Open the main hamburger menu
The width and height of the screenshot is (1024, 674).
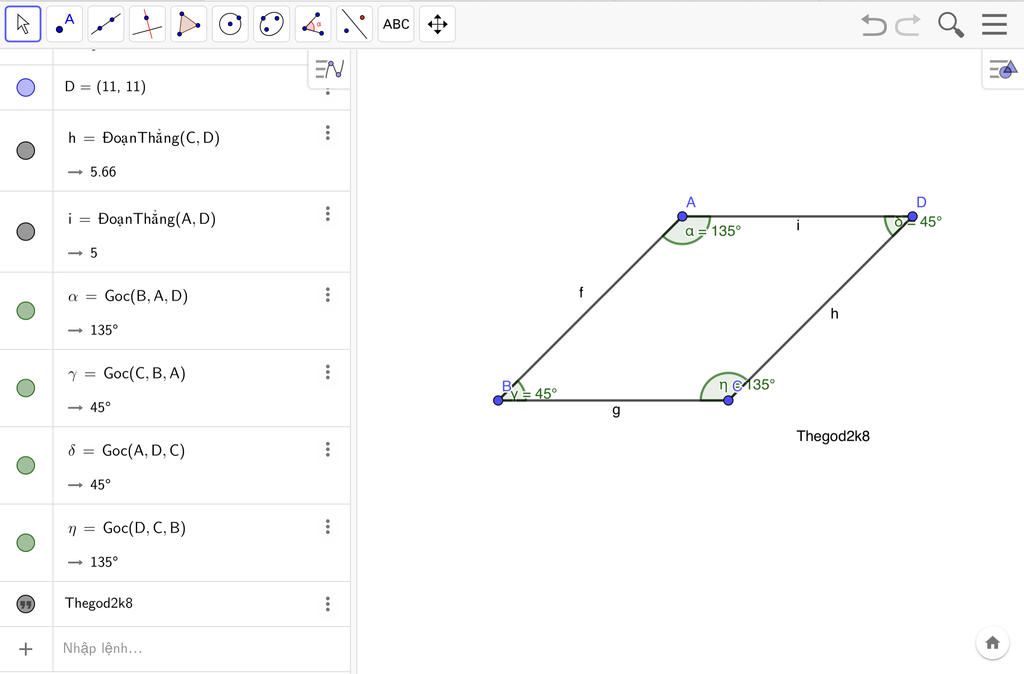[x=994, y=24]
